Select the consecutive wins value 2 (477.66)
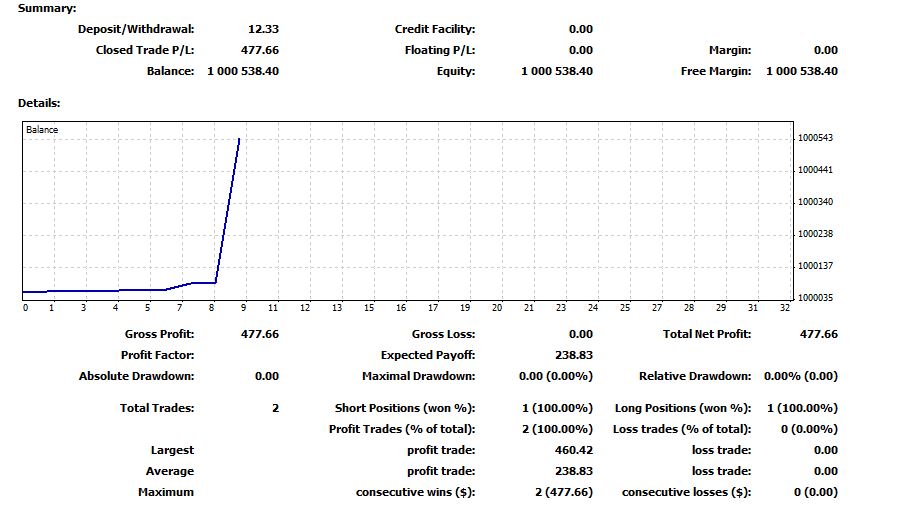 [564, 492]
